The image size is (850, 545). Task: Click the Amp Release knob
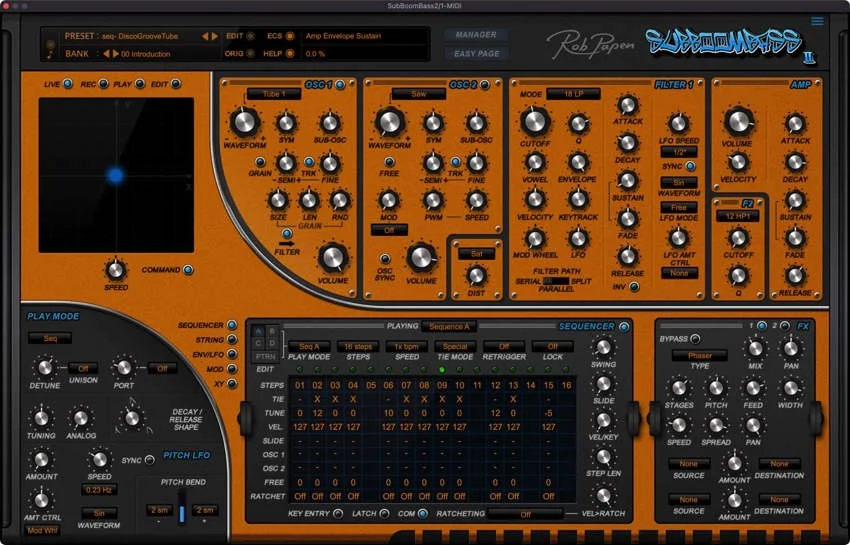pos(795,275)
